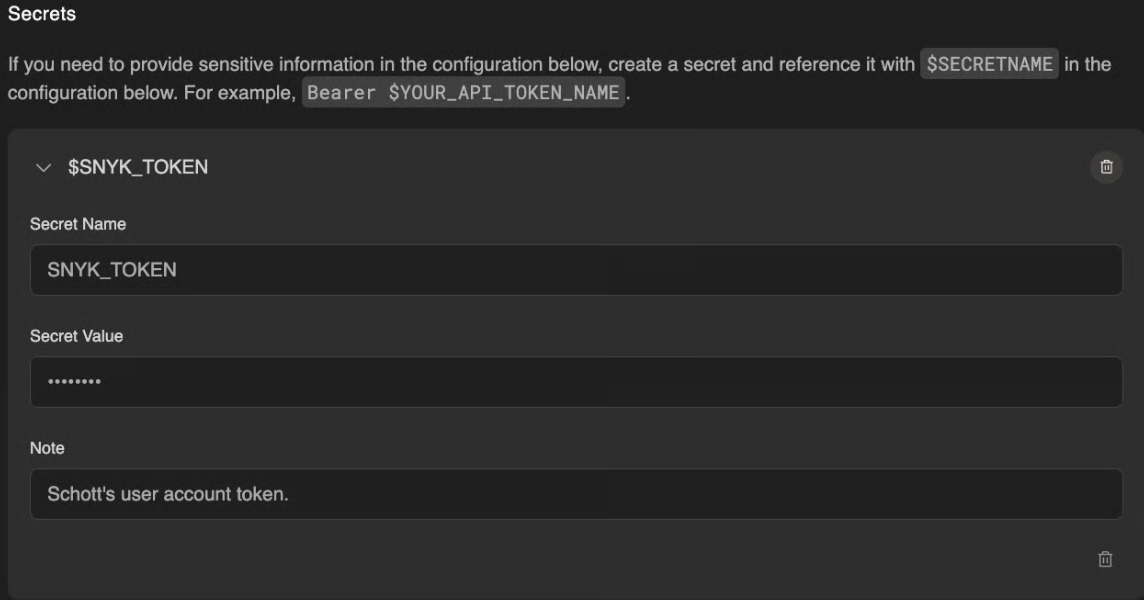
Task: Focus the Secret Name input field
Action: pos(575,270)
